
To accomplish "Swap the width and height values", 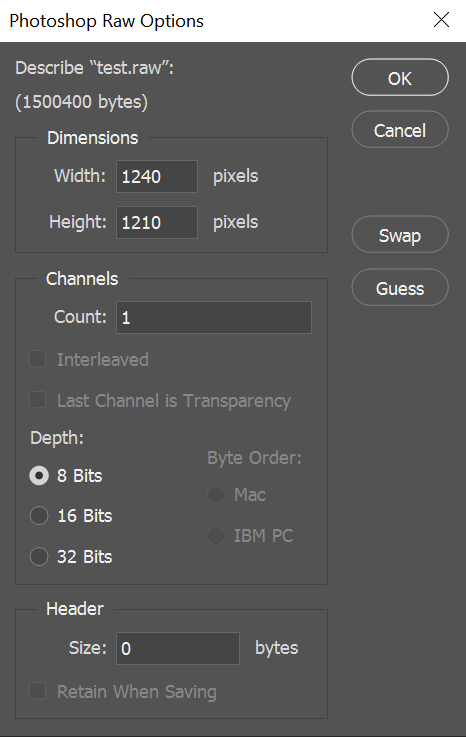I will [x=400, y=235].
